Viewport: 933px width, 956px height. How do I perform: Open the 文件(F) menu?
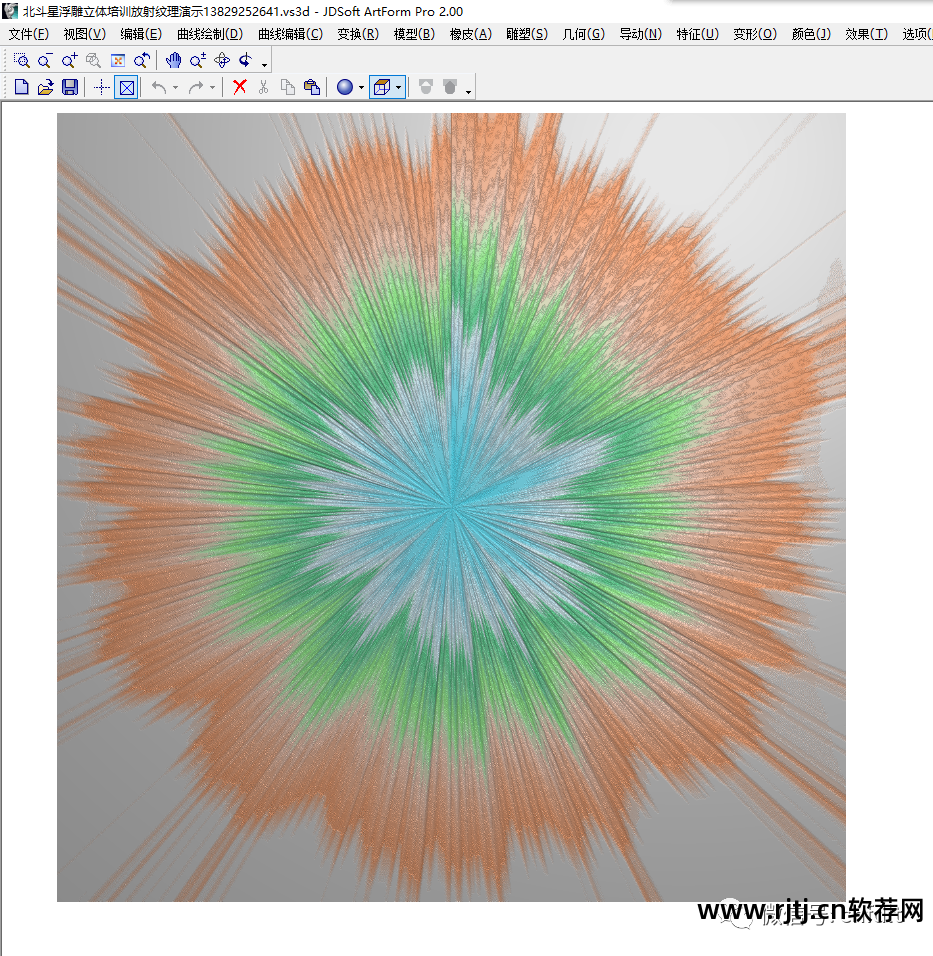click(28, 34)
